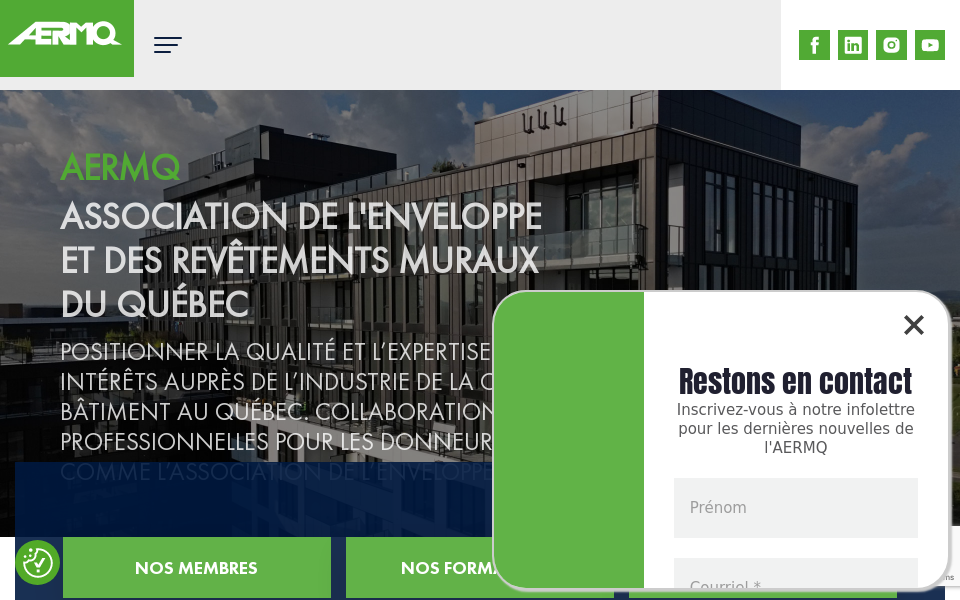Click the Restons en contact popup title
Image resolution: width=960 pixels, height=600 pixels.
click(x=795, y=382)
